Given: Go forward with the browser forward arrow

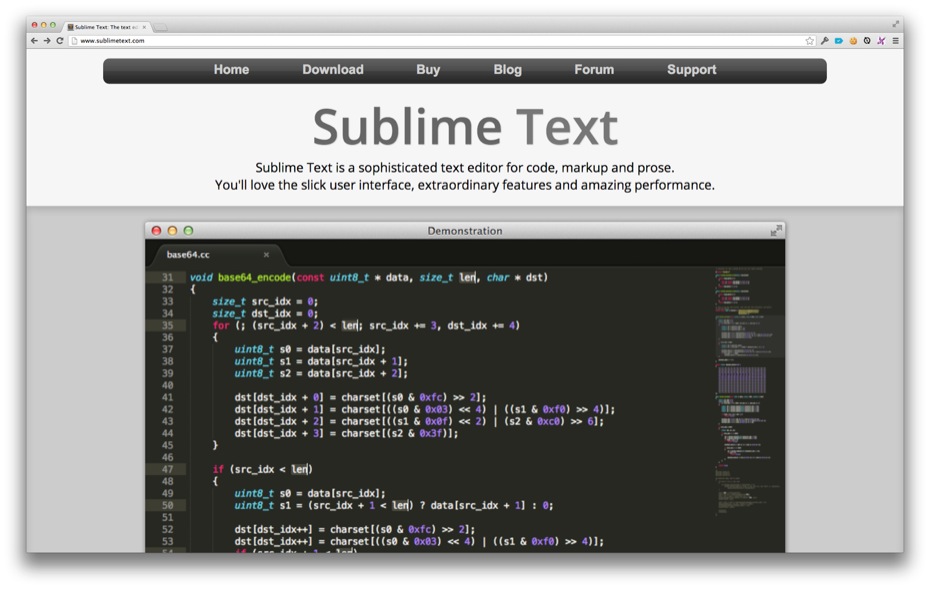Looking at the screenshot, I should tap(47, 41).
